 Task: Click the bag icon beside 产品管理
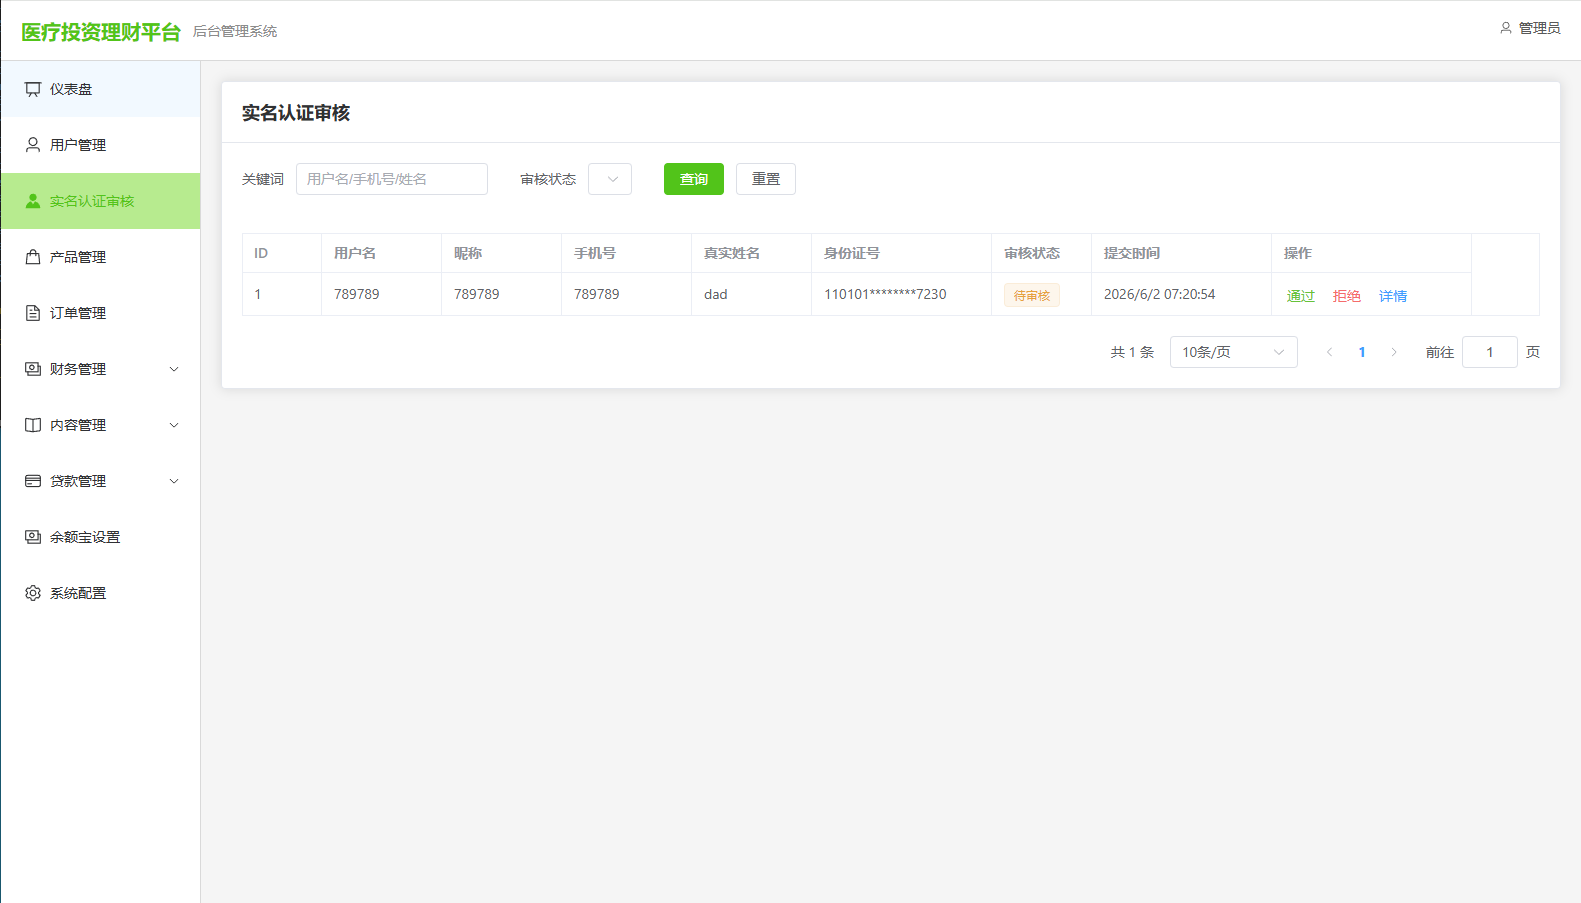33,257
